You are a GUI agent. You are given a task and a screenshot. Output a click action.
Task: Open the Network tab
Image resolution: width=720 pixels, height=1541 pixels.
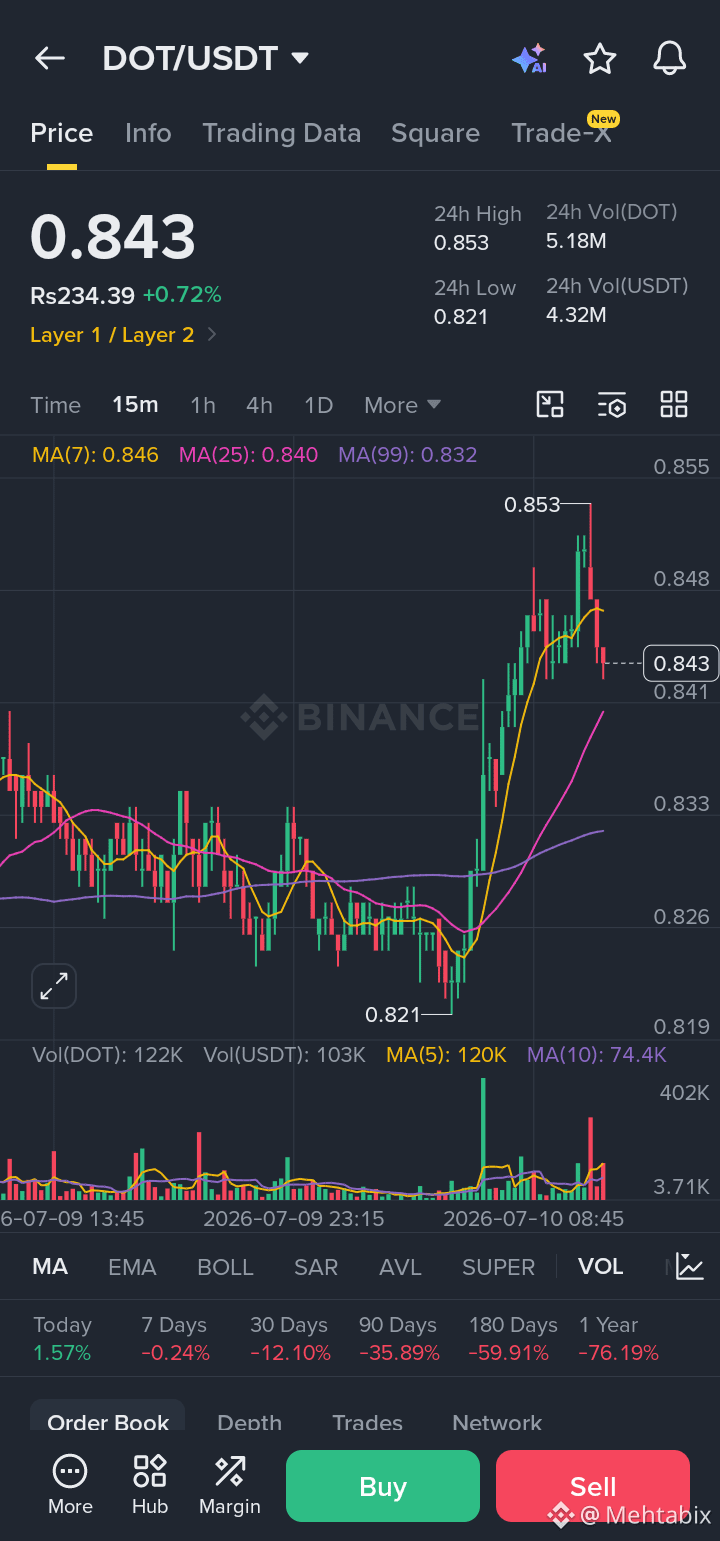click(x=497, y=1421)
